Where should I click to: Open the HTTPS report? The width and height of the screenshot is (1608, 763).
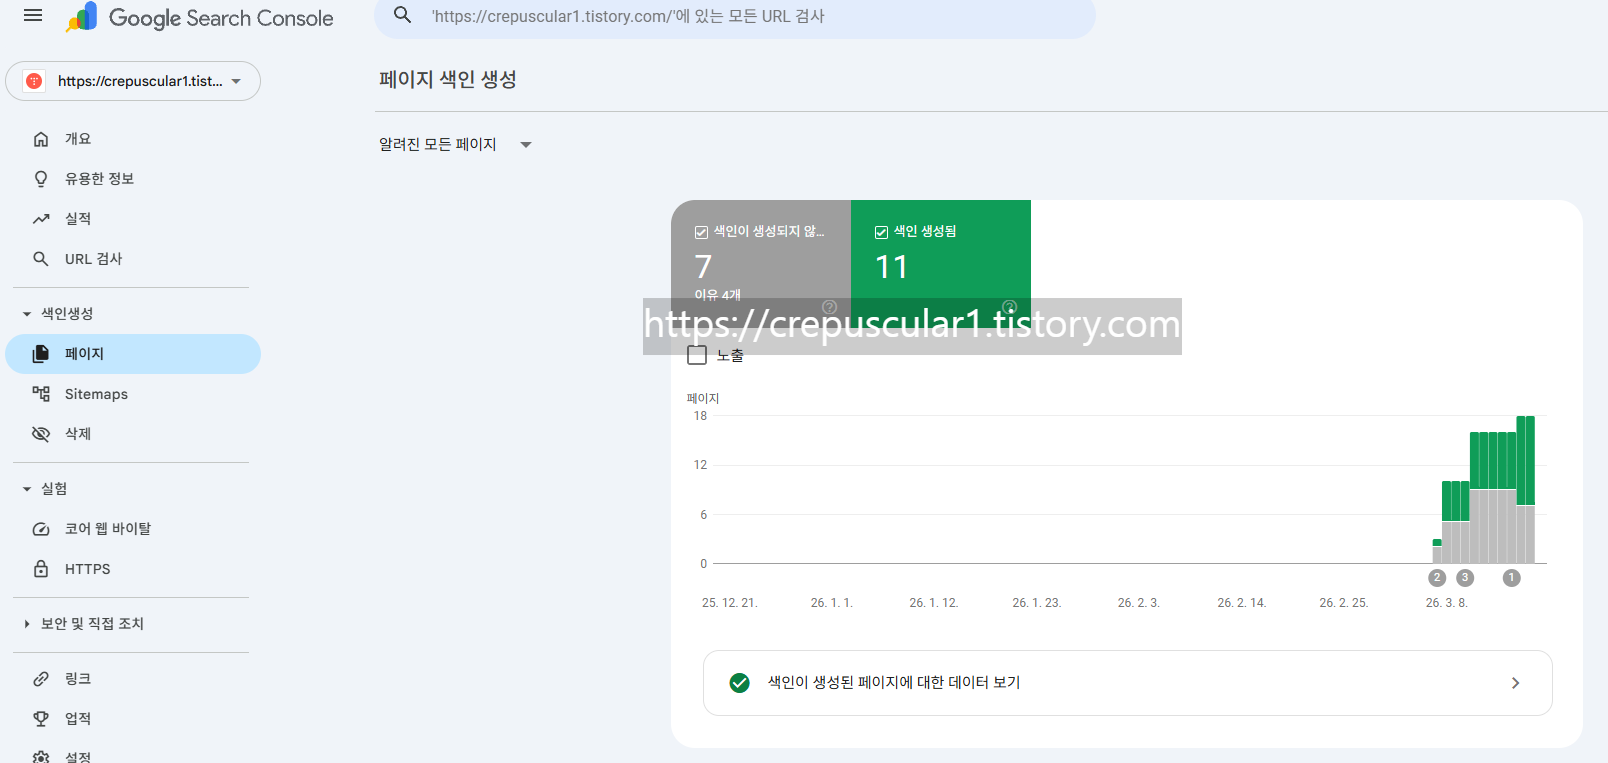[133, 569]
